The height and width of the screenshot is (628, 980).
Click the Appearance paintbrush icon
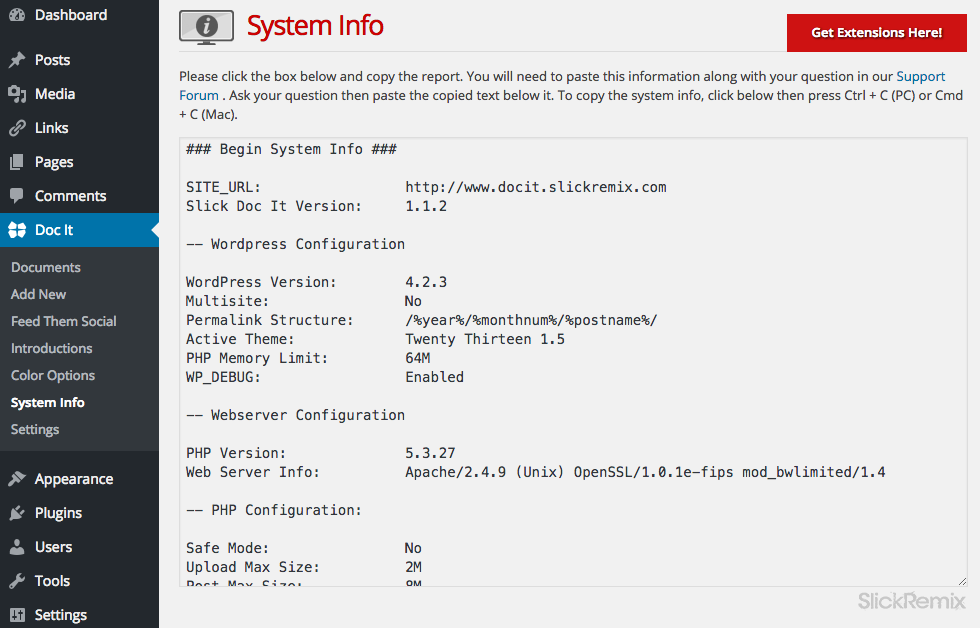pos(17,479)
